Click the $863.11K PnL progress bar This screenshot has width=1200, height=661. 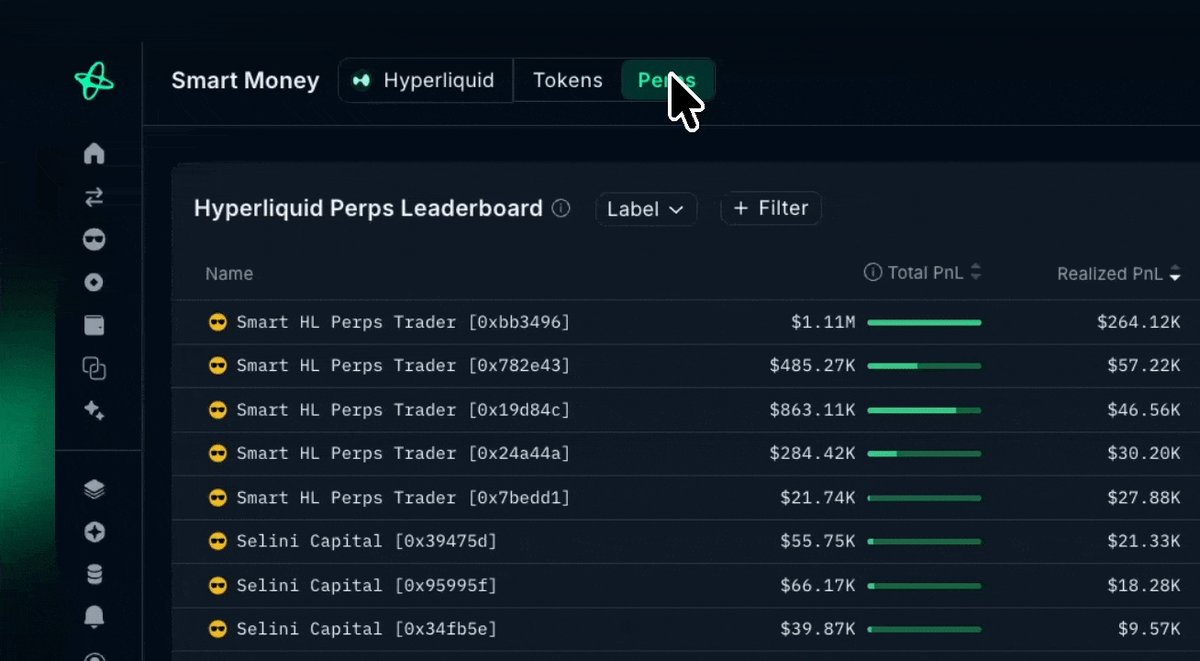point(924,410)
